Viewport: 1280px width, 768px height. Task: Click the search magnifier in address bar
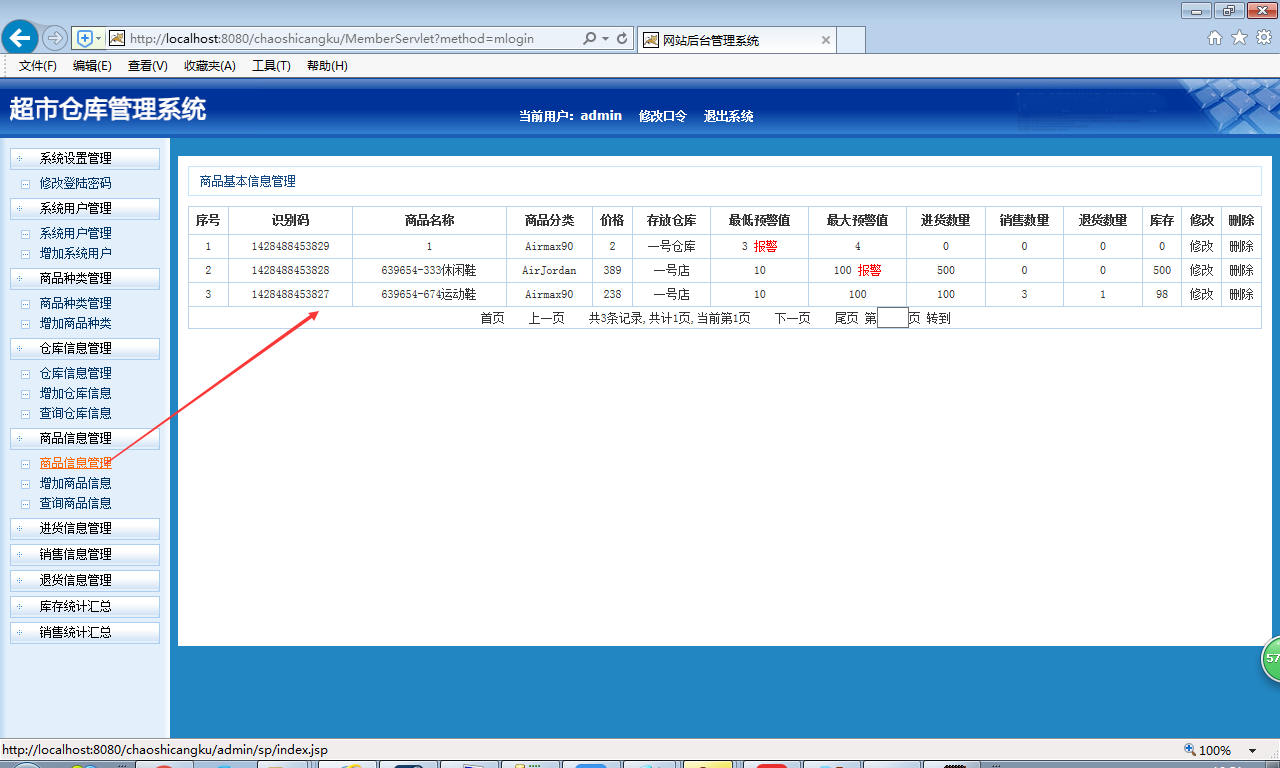590,39
